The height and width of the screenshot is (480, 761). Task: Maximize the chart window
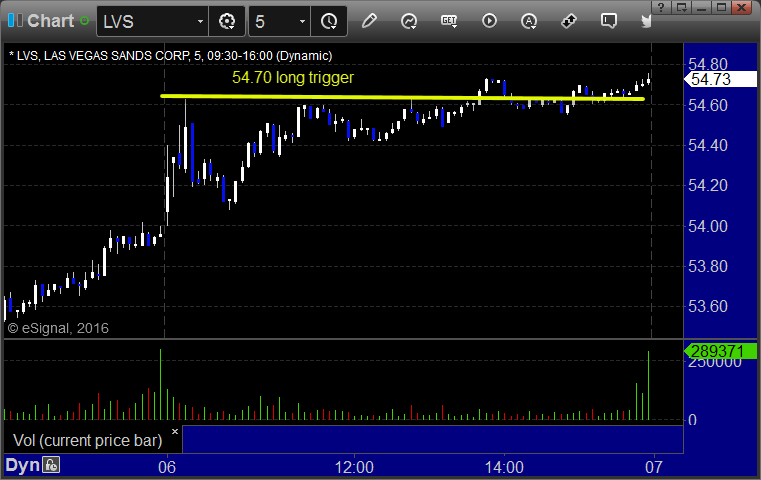722,7
